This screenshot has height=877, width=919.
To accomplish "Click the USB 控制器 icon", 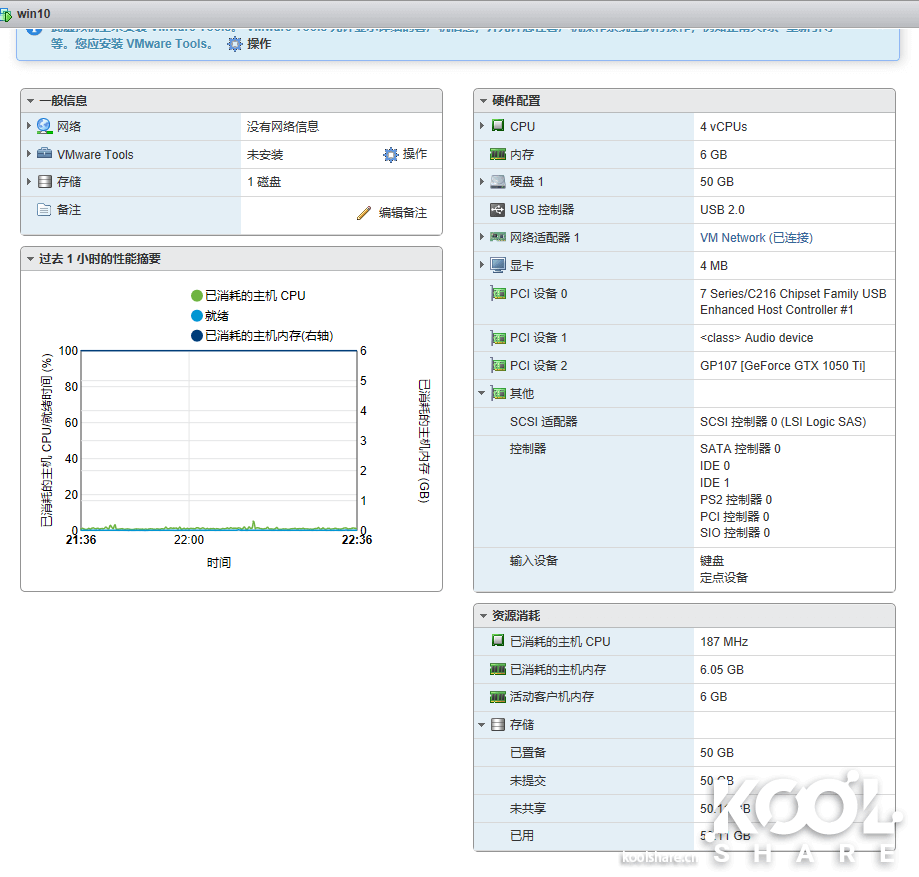I will coord(497,210).
